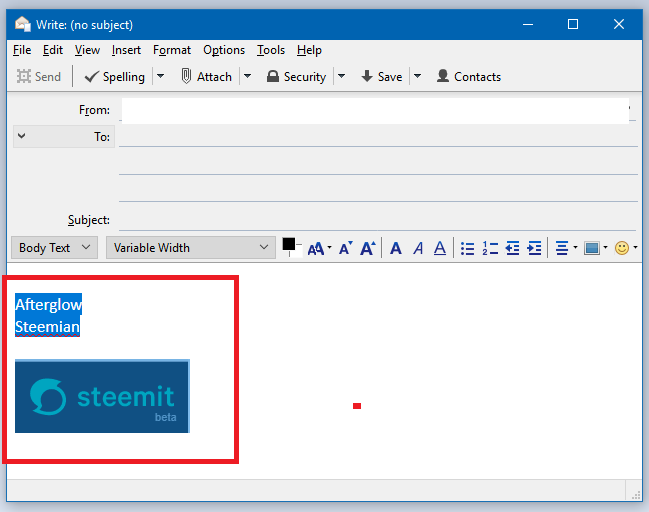Screen dimensions: 649x512
Task: Click the indent text icon
Action: 534,248
